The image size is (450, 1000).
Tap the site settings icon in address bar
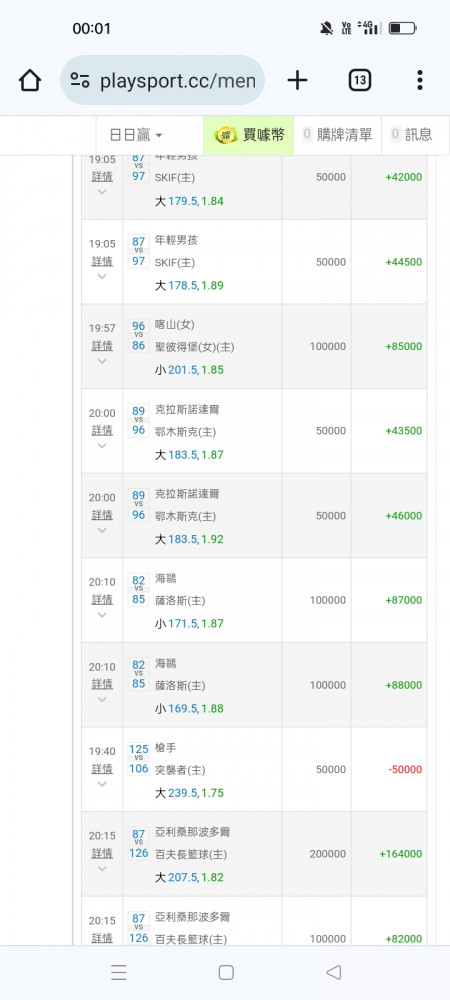pyautogui.click(x=80, y=80)
